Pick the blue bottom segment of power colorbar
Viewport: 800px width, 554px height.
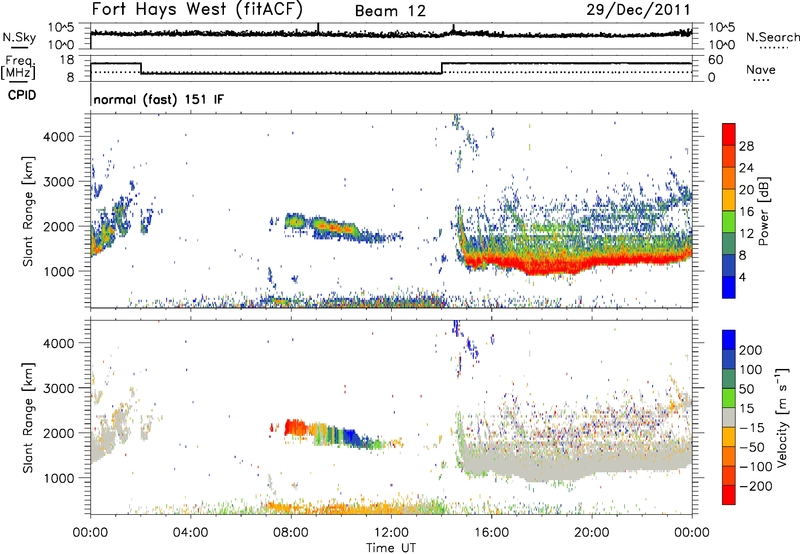729,287
